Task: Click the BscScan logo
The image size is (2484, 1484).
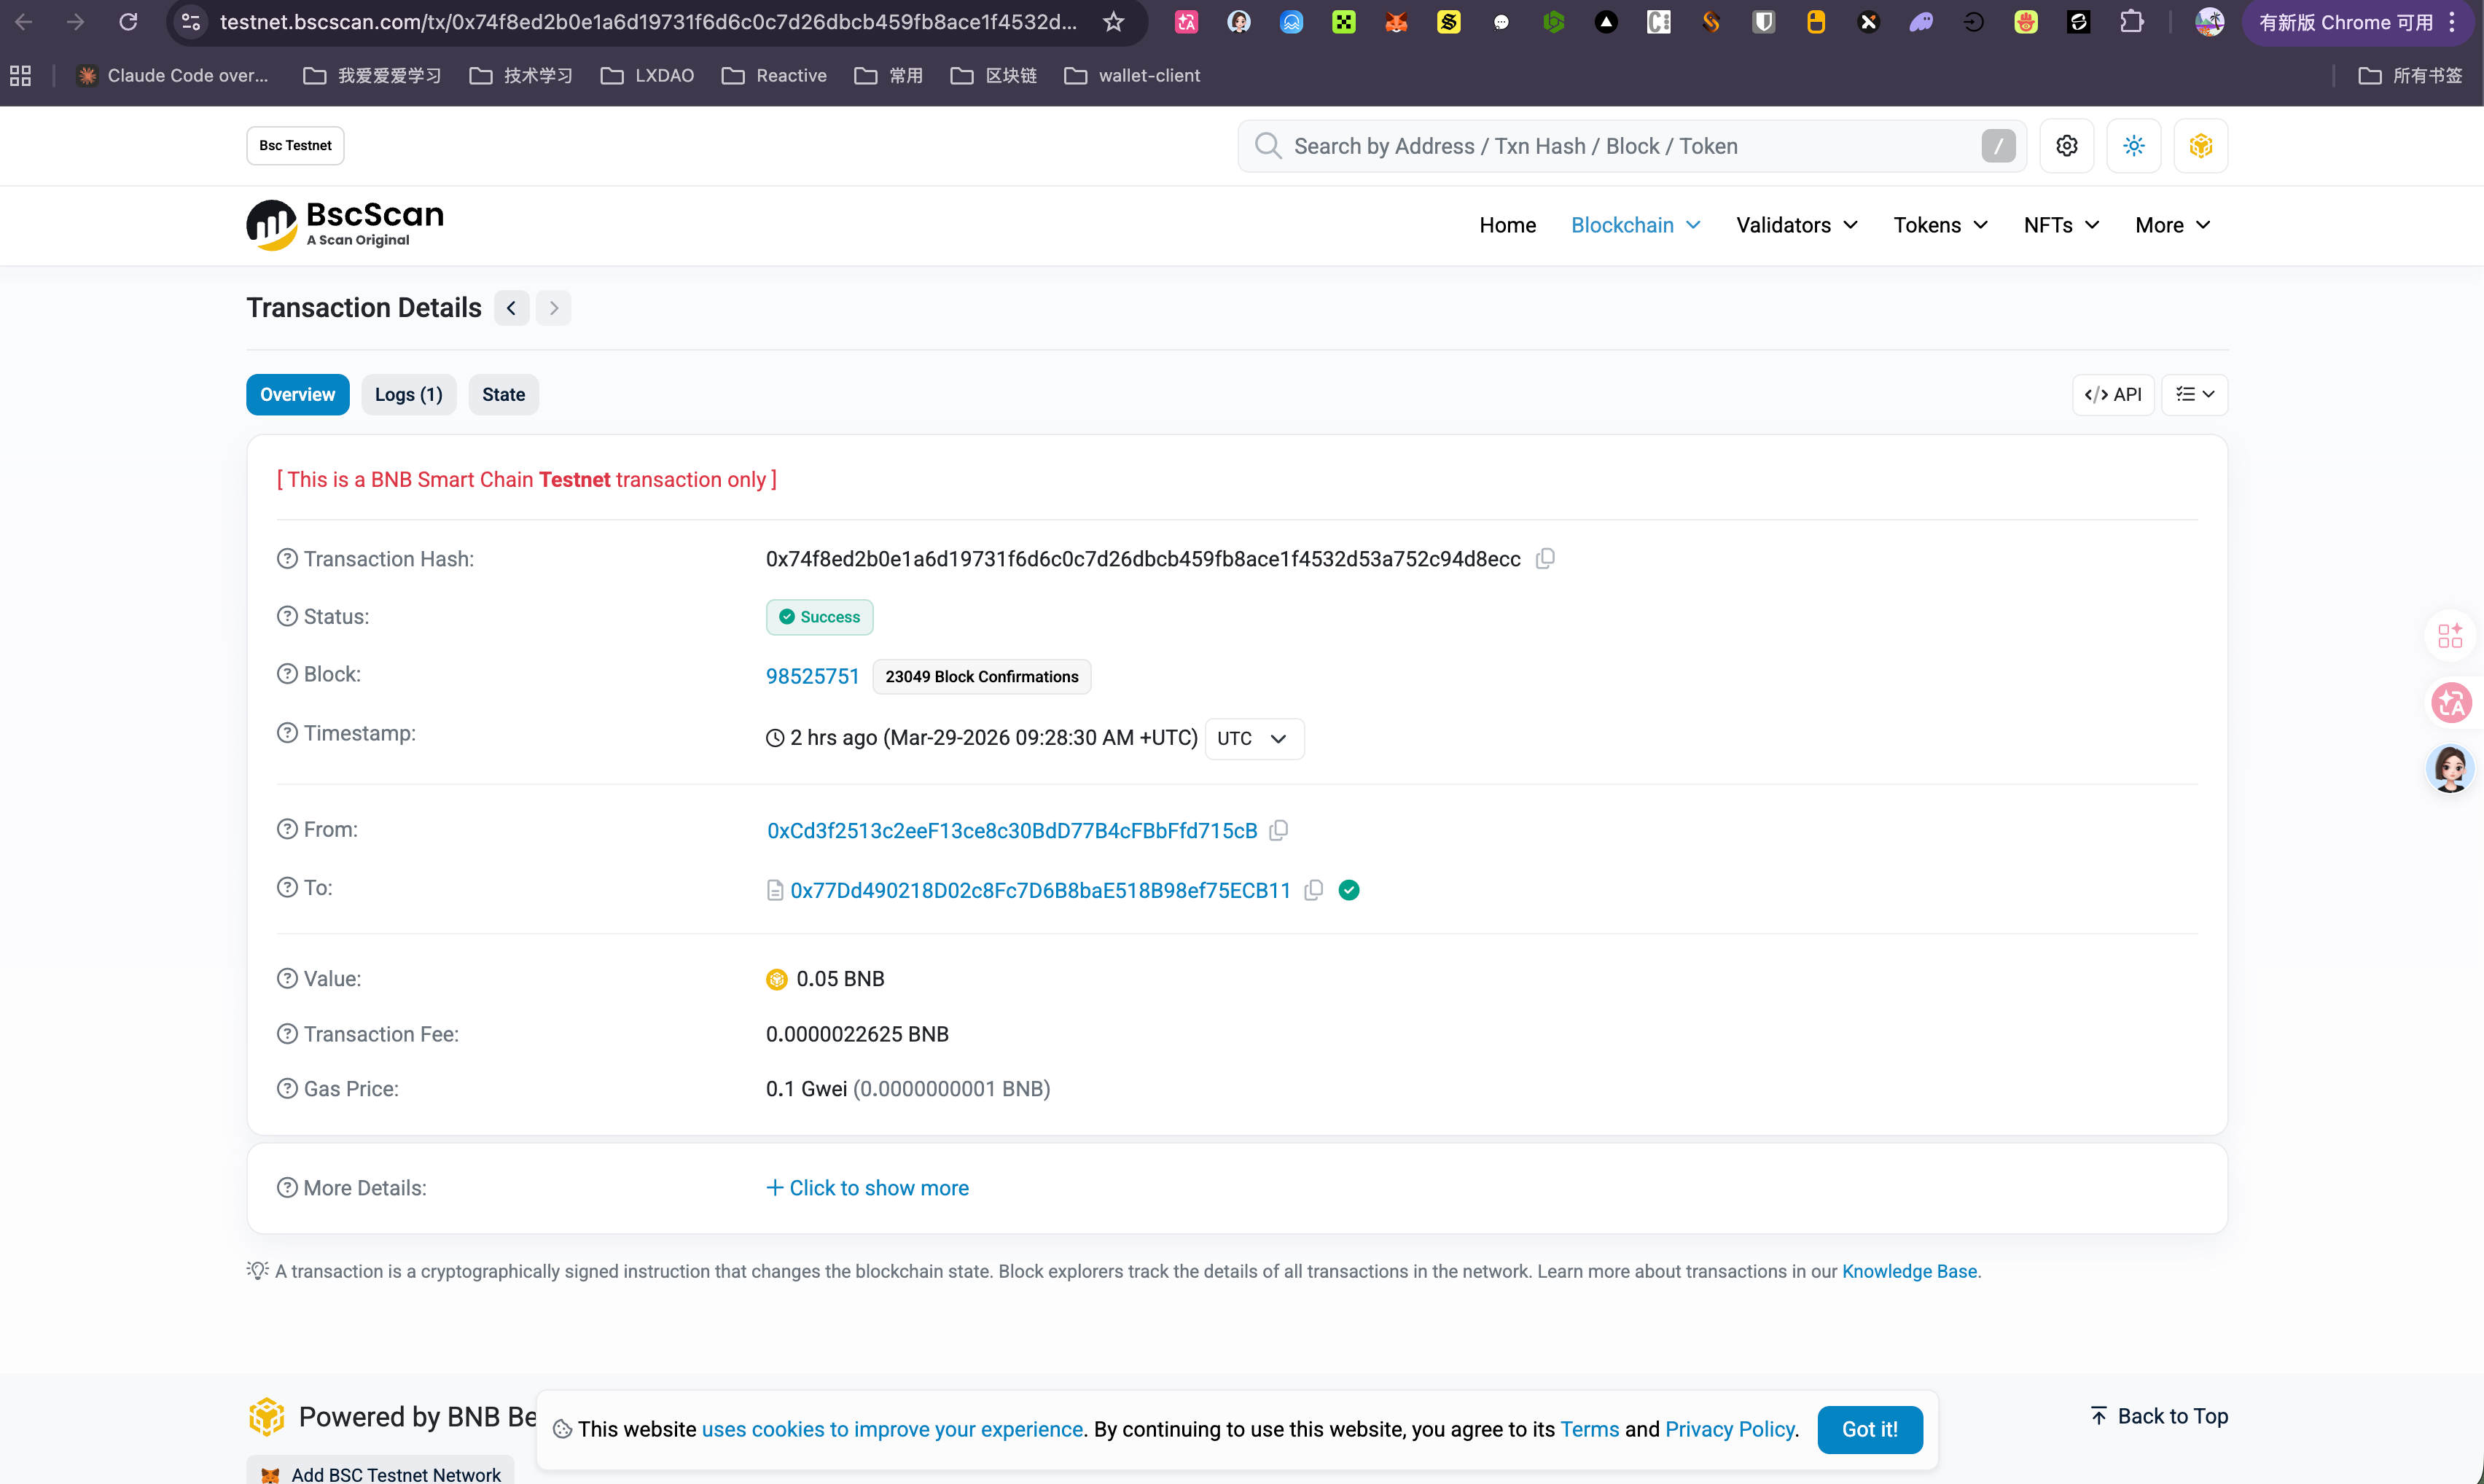Action: pyautogui.click(x=345, y=225)
